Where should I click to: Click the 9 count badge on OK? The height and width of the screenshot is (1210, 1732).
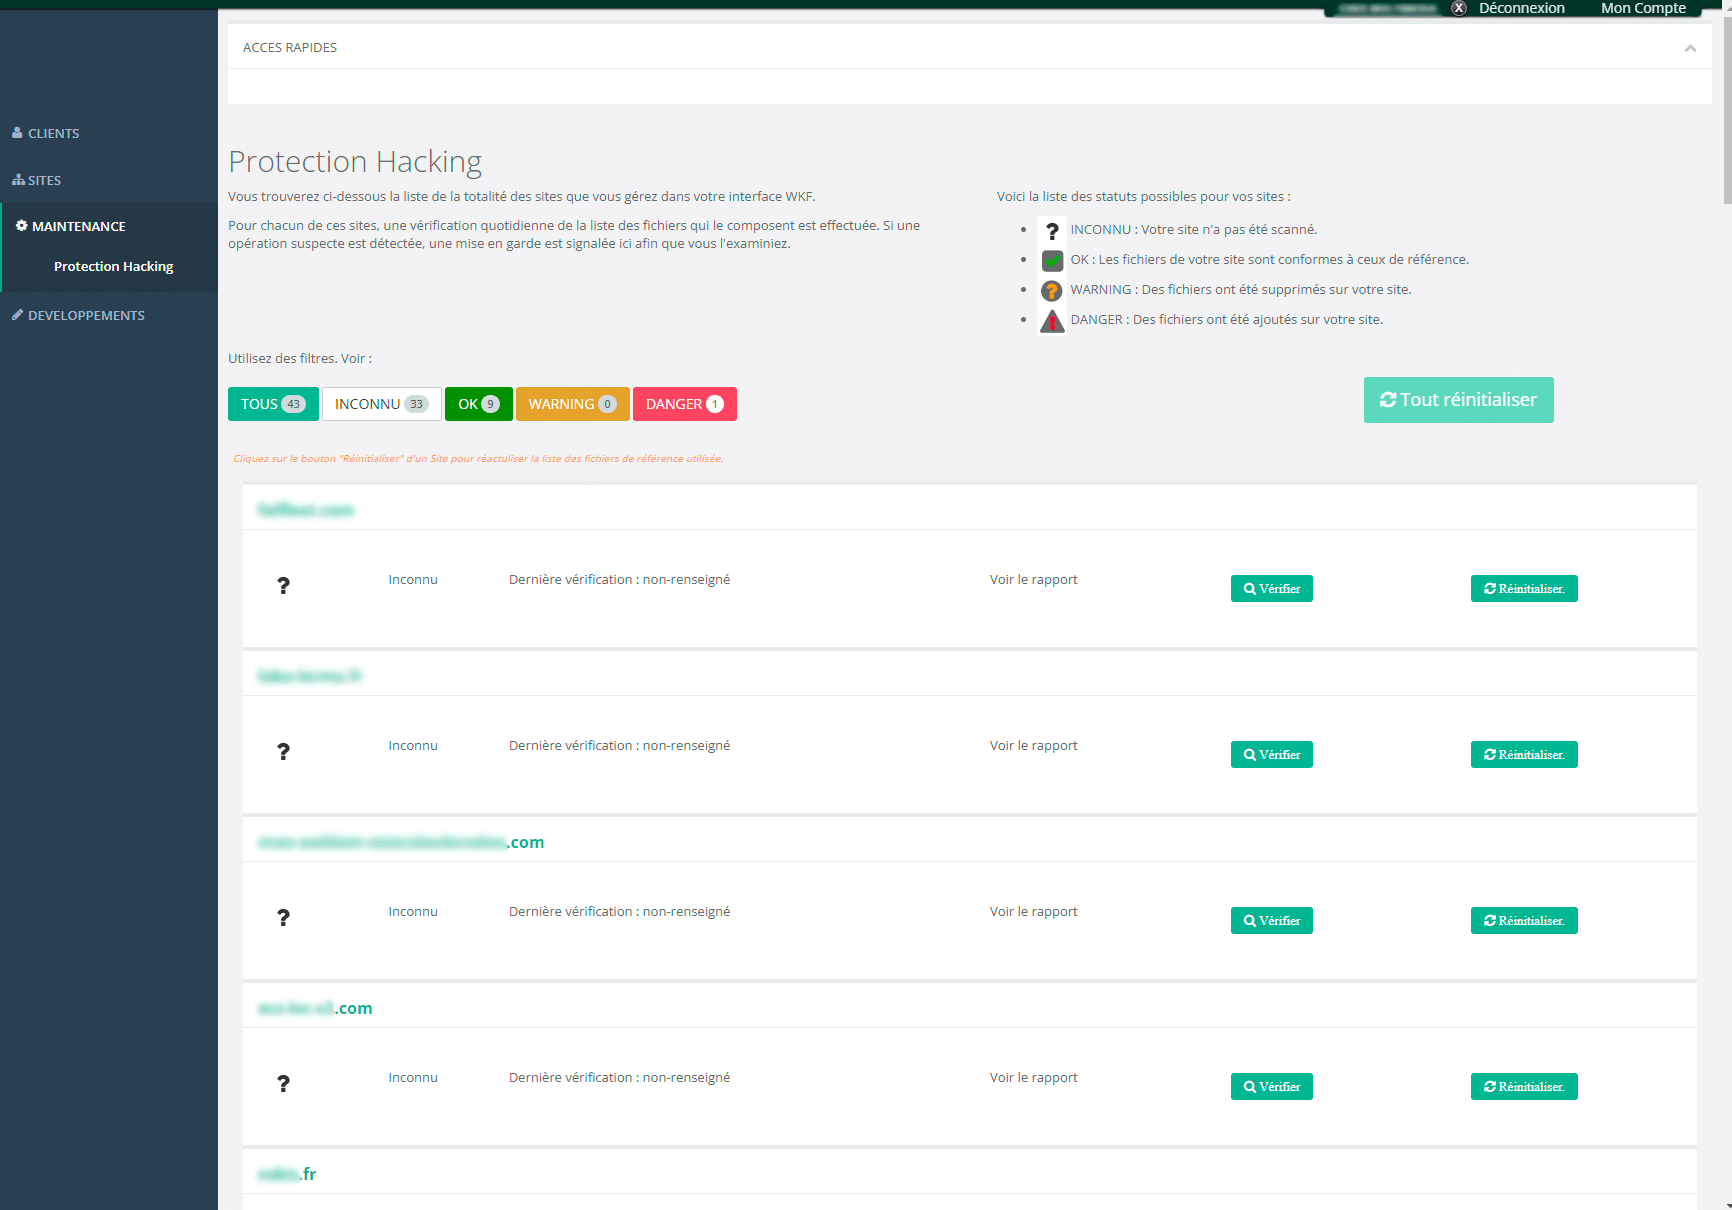pyautogui.click(x=490, y=404)
